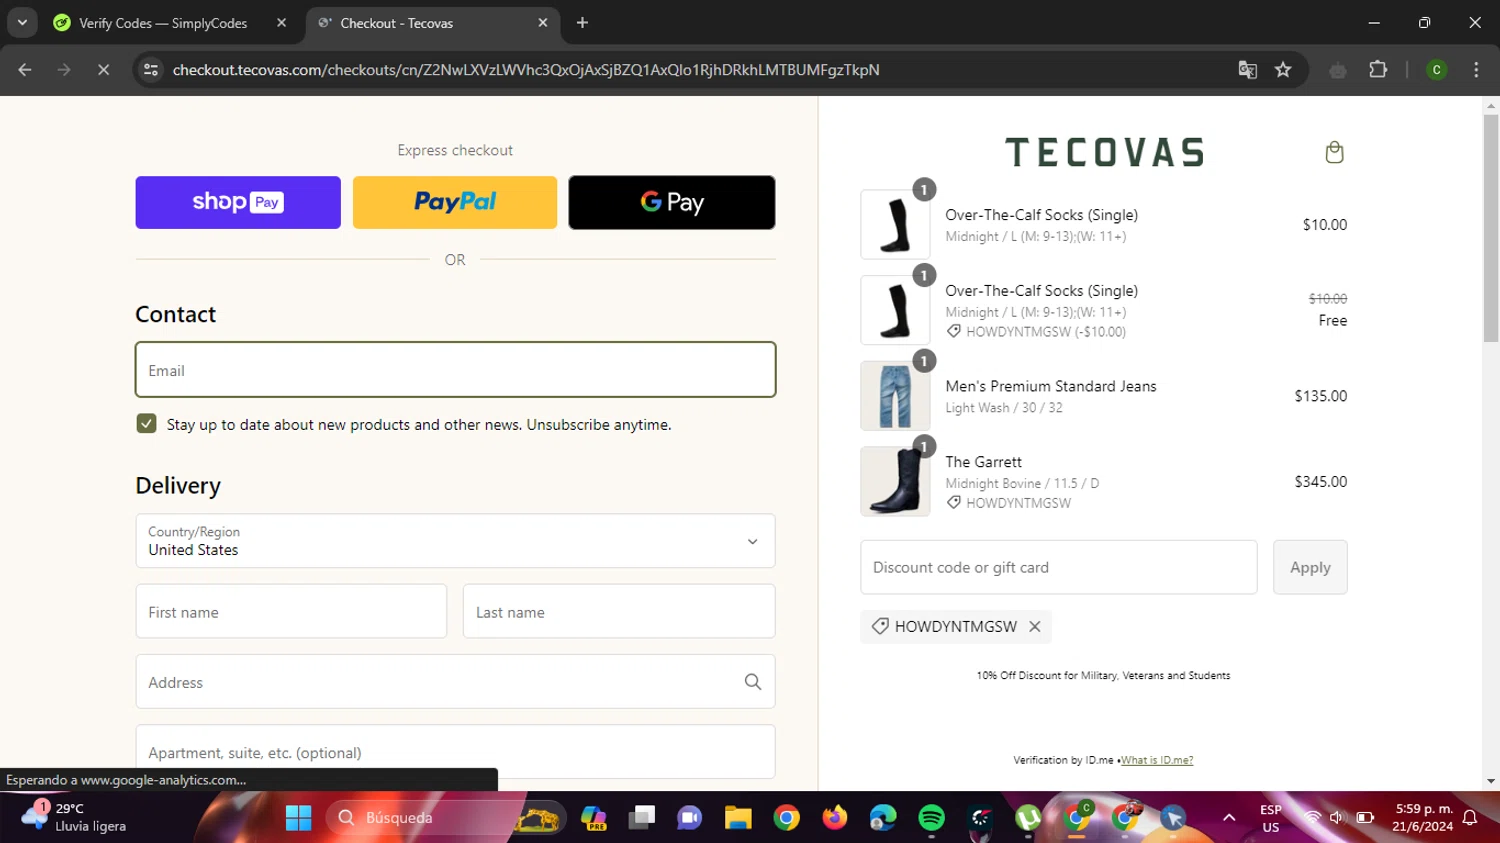Viewport: 1500px width, 843px height.
Task: Click the page vertical scrollbar
Action: coord(1491,230)
